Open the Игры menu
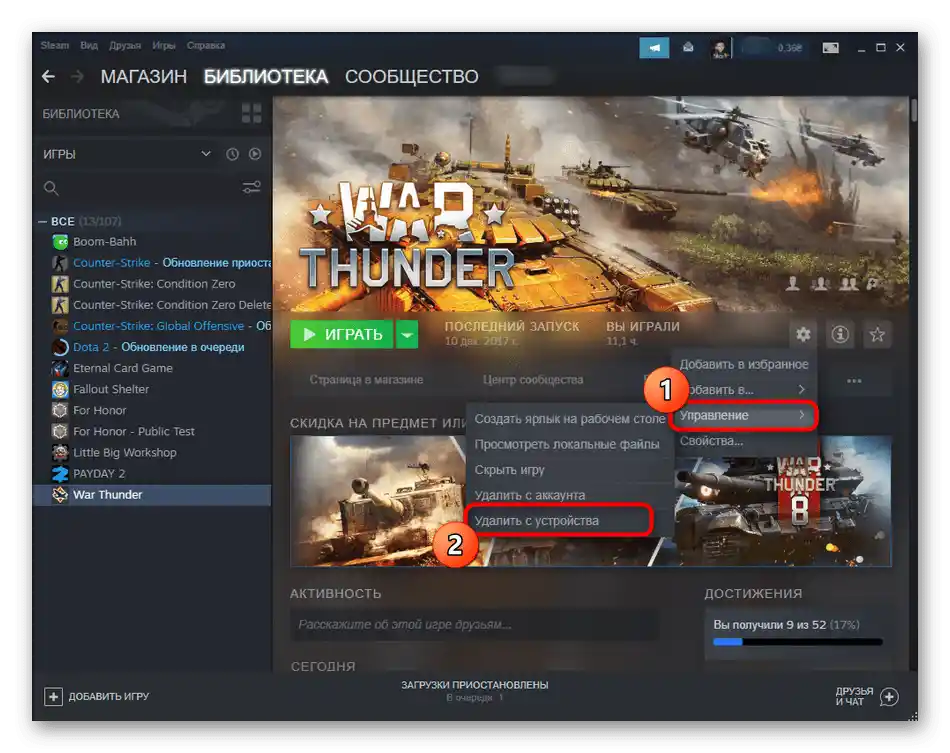Image resolution: width=950 pixels, height=753 pixels. [x=164, y=45]
